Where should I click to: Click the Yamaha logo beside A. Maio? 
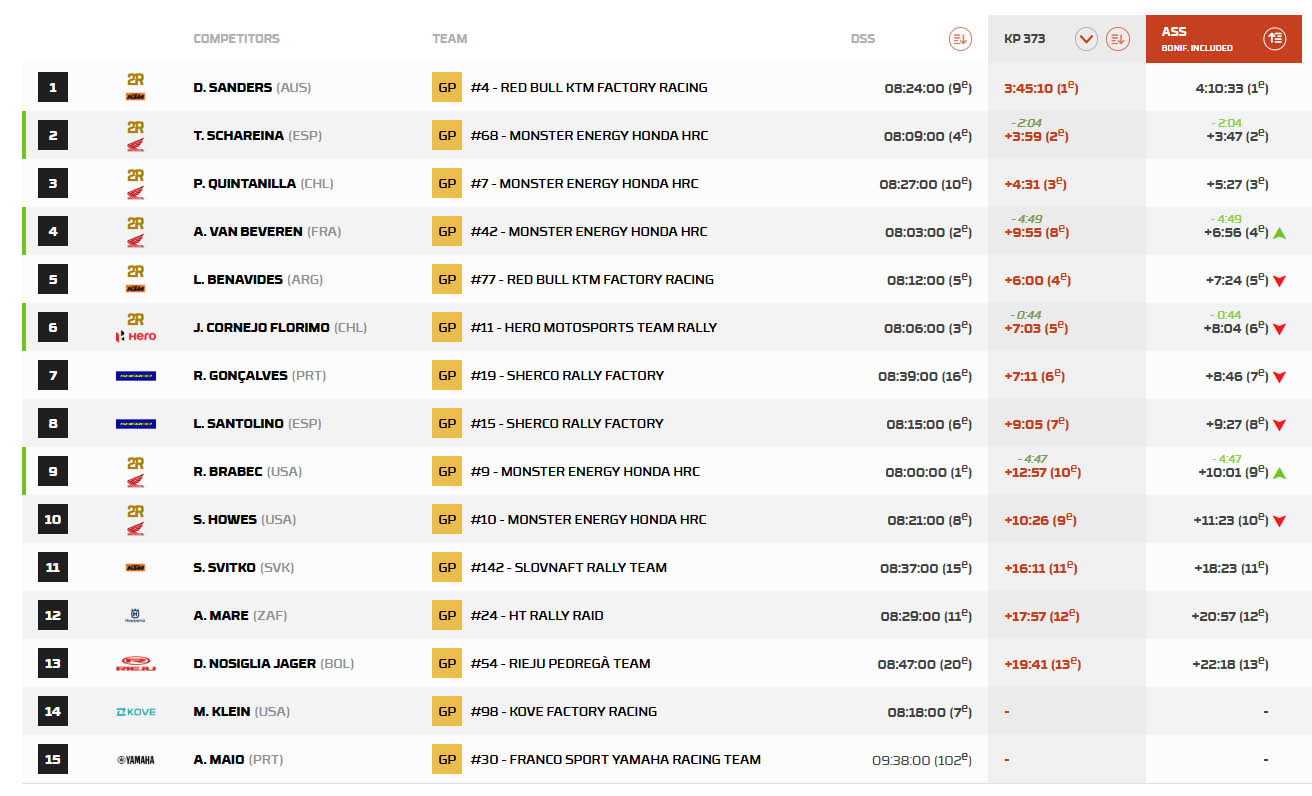pyautogui.click(x=135, y=760)
